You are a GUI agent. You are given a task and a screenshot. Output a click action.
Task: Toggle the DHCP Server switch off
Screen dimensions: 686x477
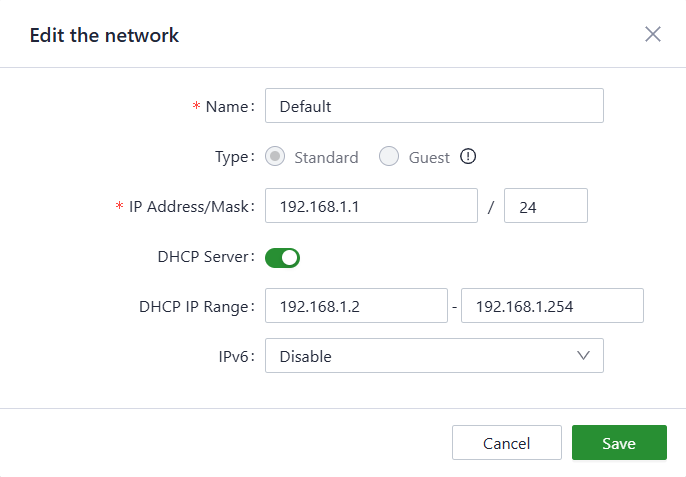[x=283, y=257]
